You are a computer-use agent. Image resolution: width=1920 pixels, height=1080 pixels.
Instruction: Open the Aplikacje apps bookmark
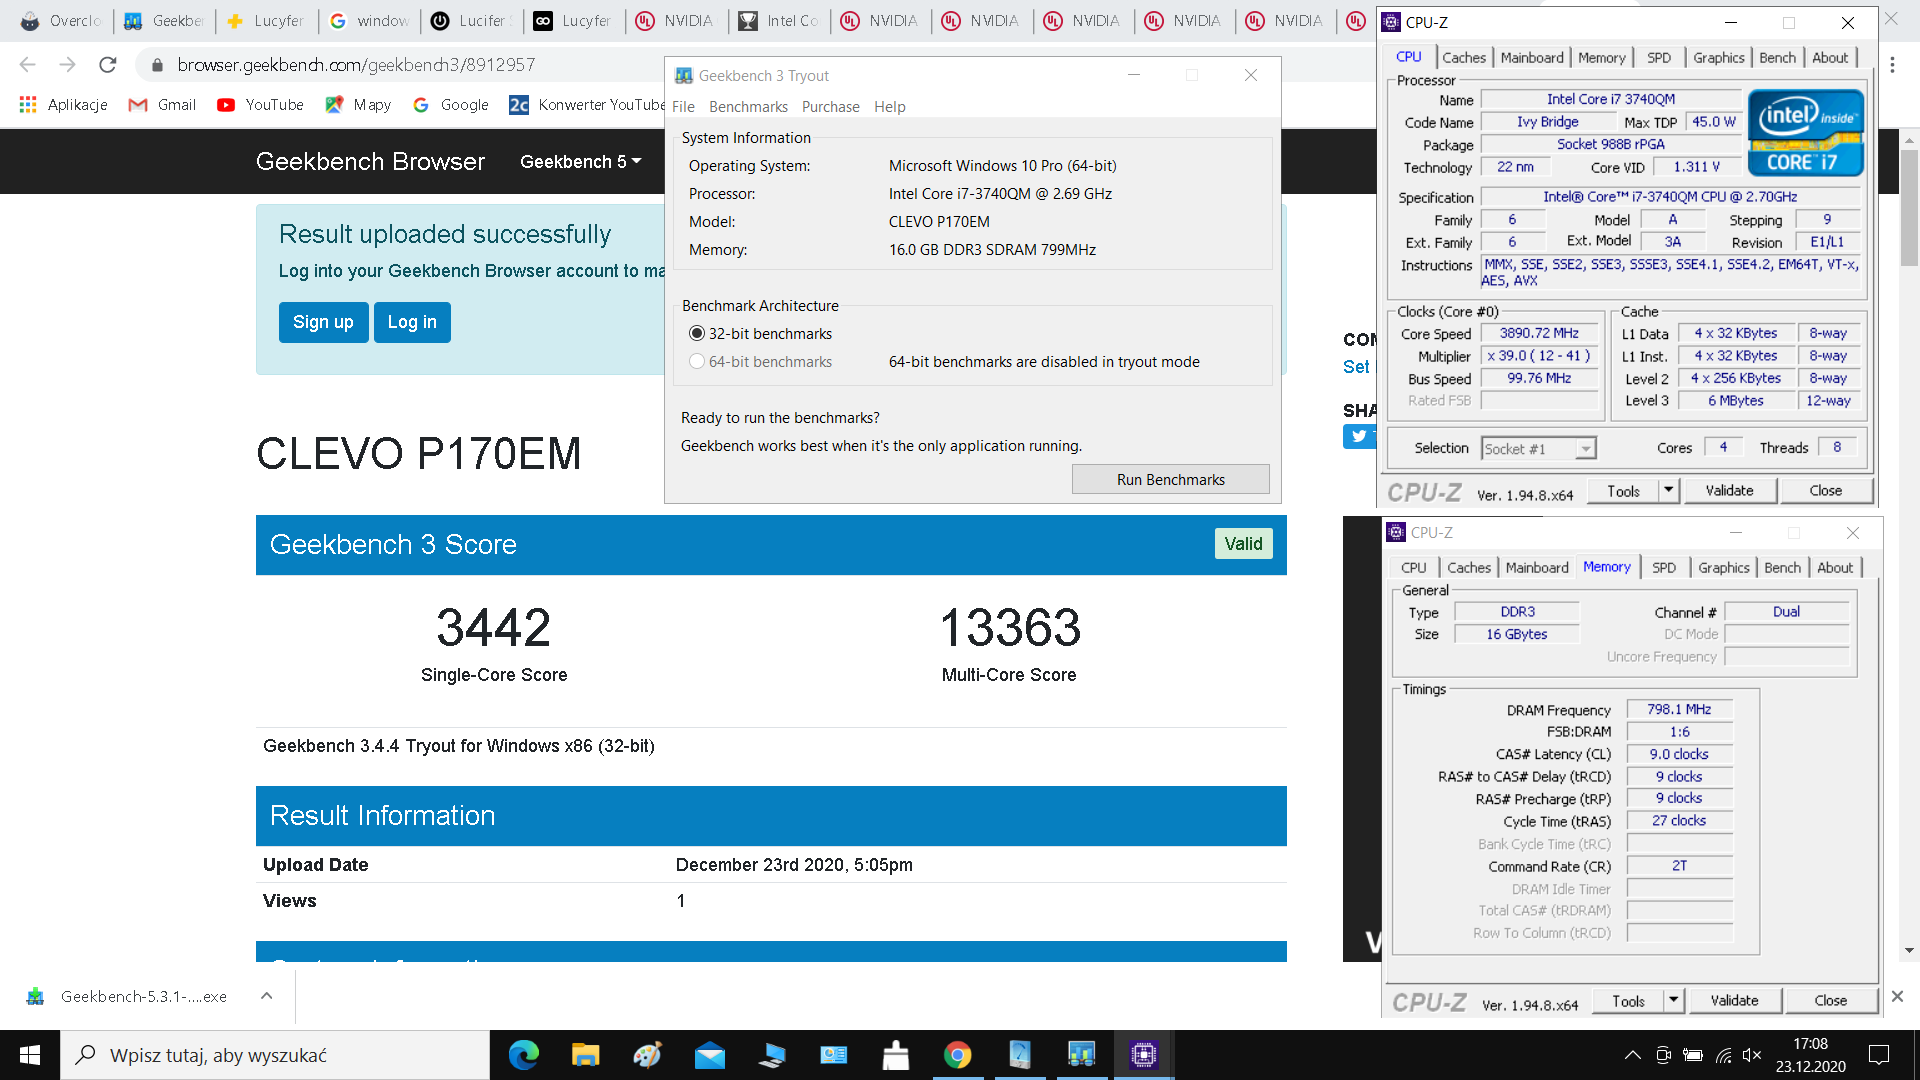click(63, 105)
